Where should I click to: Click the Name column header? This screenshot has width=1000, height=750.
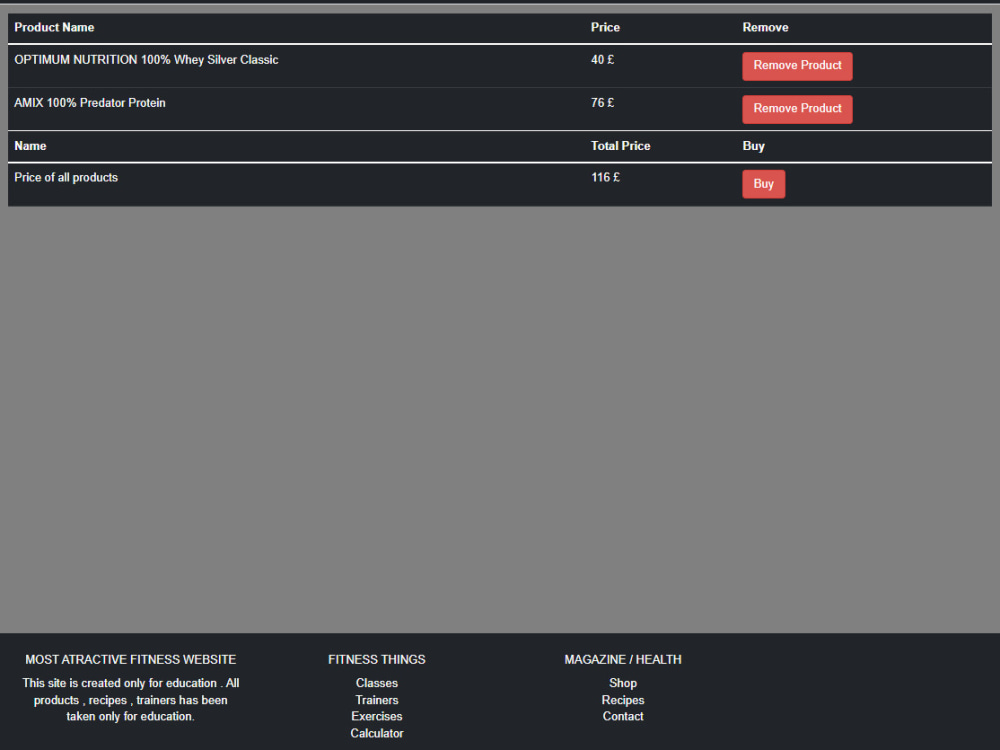(30, 146)
